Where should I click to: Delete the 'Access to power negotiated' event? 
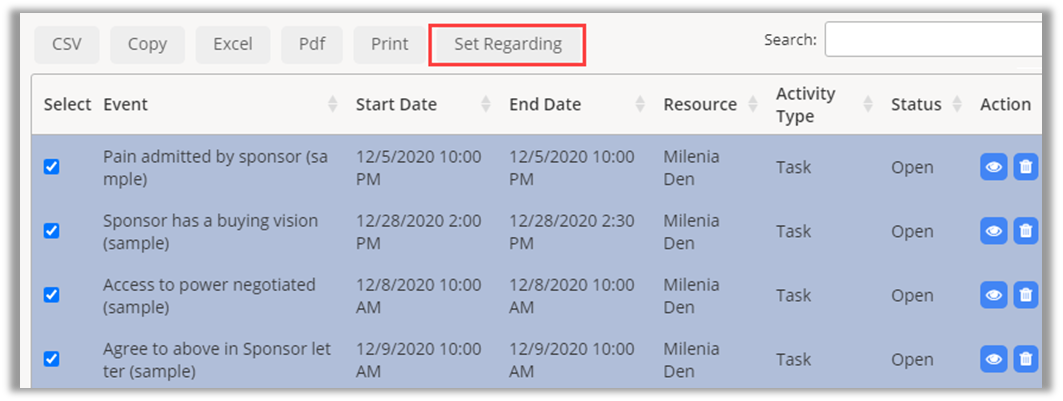(x=1025, y=295)
